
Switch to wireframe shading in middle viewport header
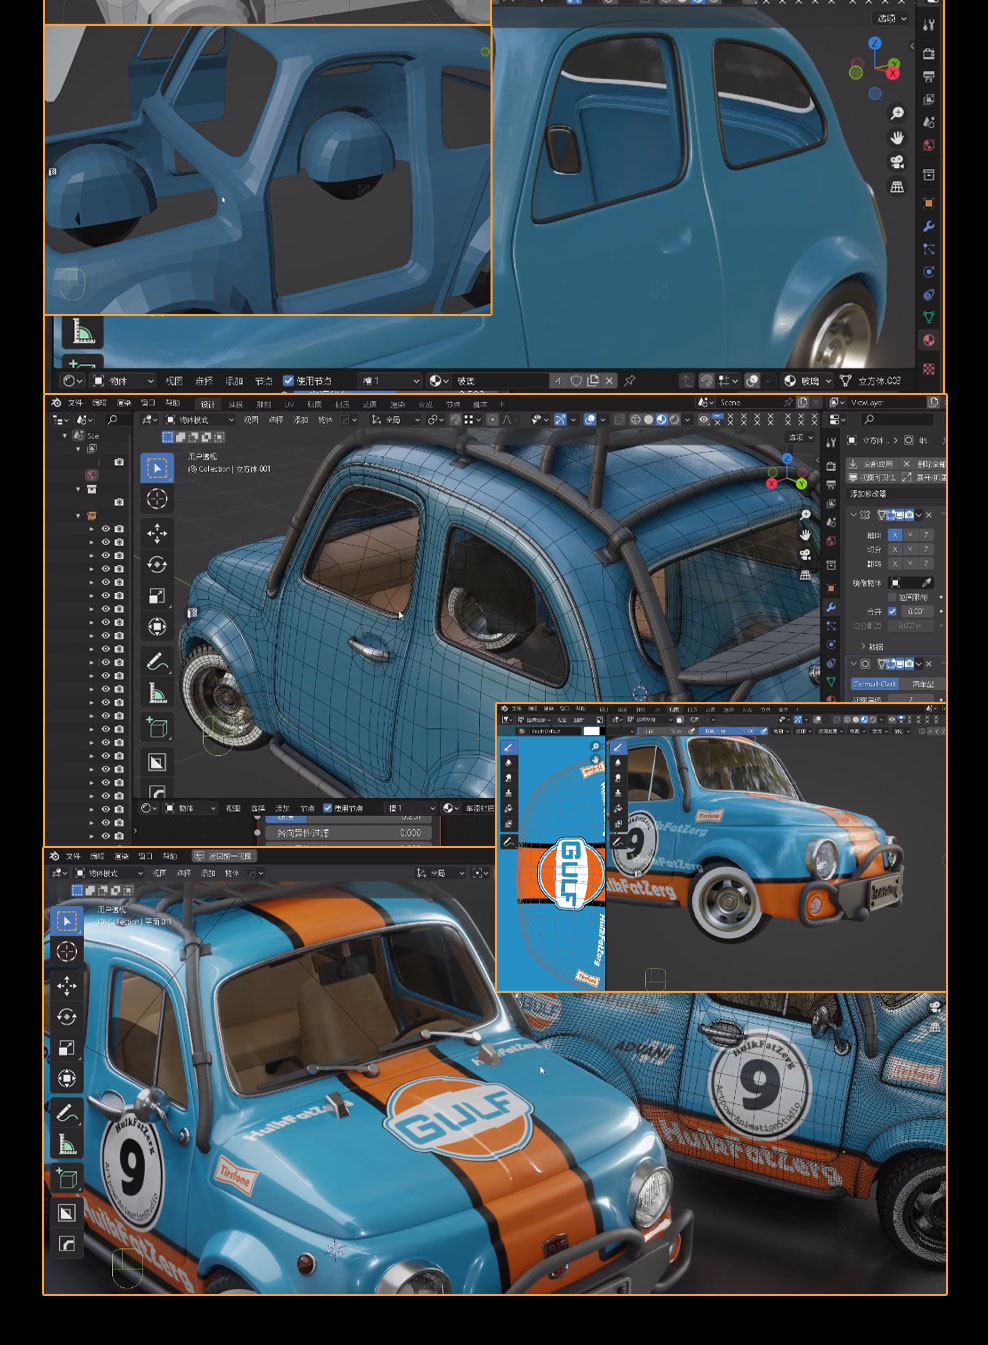pos(635,419)
